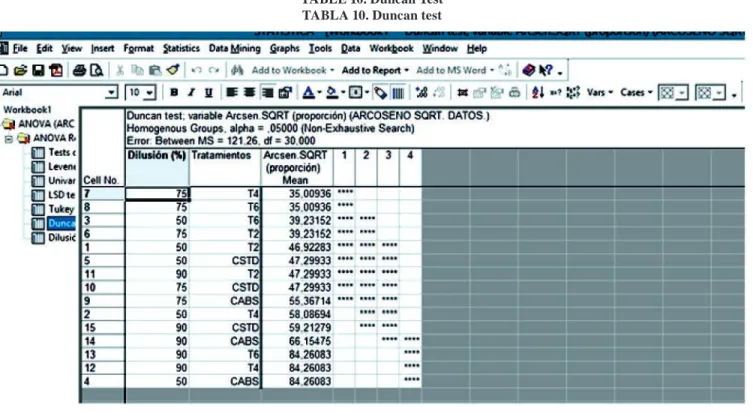753x417 pixels.
Task: Open Find with the binoculars icon
Action: coord(237,71)
